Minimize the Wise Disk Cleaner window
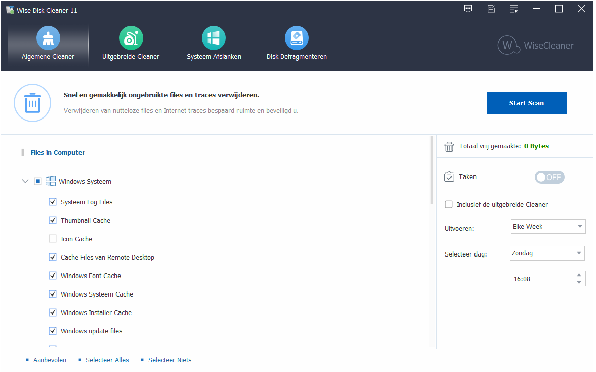The width and height of the screenshot is (596, 372). 536,9
